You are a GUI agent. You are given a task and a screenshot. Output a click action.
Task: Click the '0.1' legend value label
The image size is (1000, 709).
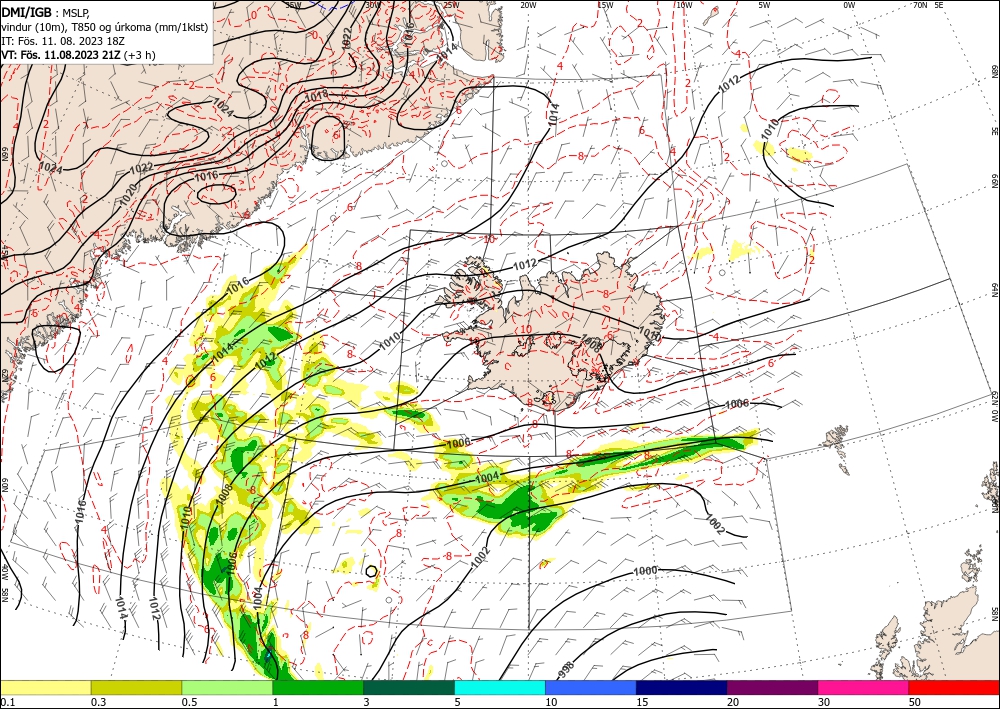7,702
